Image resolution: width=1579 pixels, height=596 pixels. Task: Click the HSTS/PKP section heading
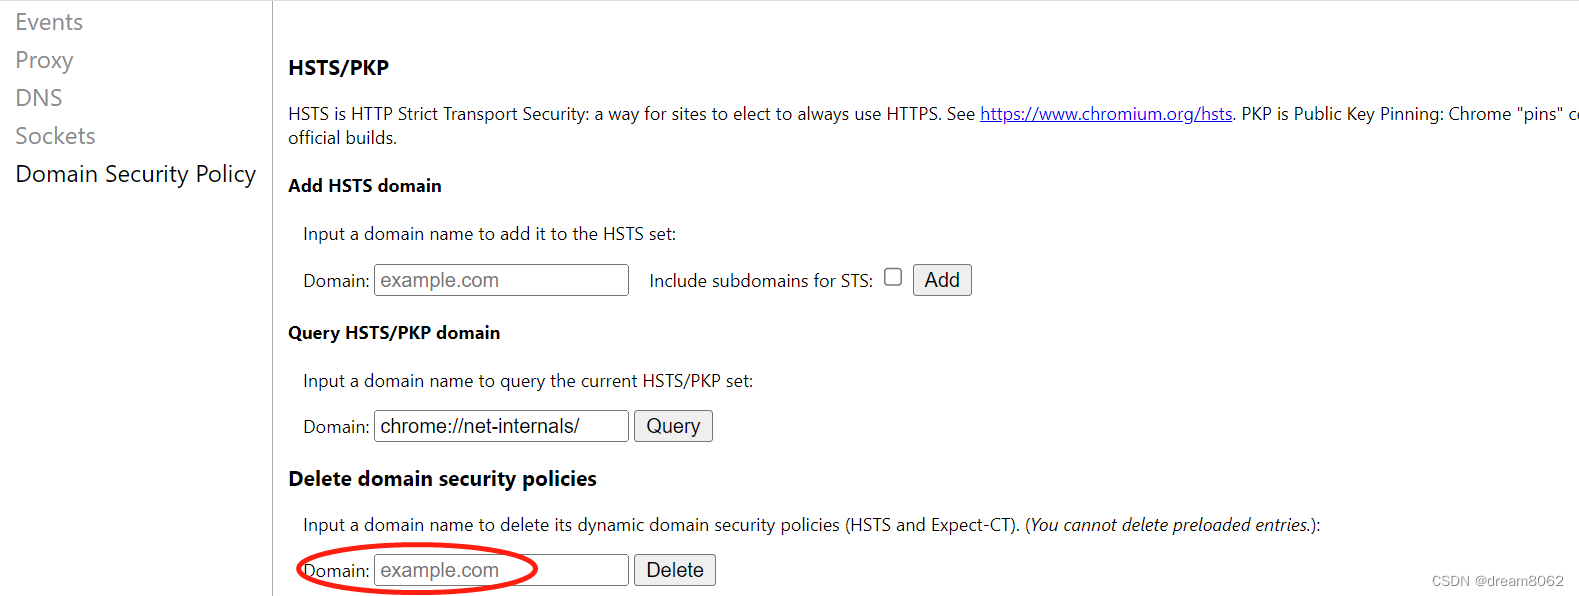click(x=338, y=67)
